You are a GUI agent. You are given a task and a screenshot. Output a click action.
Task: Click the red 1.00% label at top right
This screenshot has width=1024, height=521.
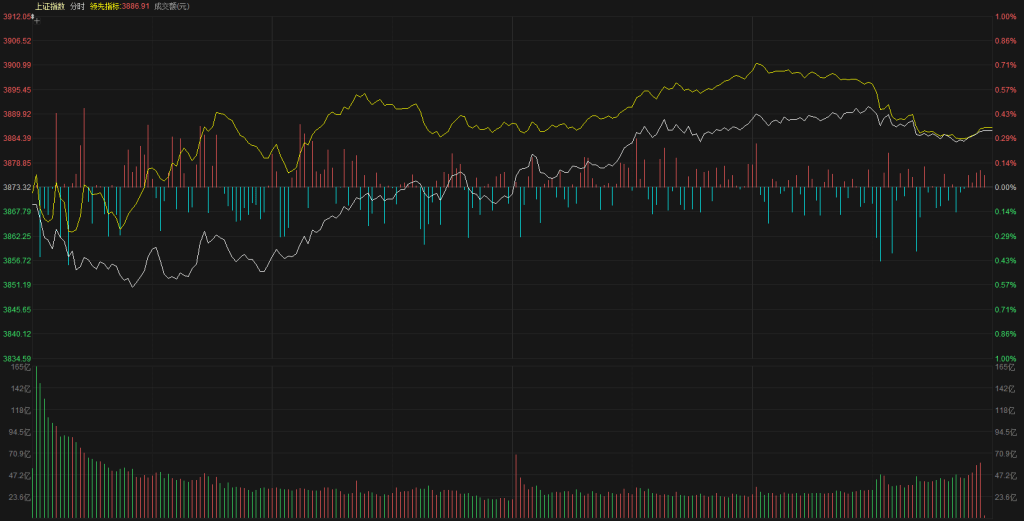(x=1005, y=17)
